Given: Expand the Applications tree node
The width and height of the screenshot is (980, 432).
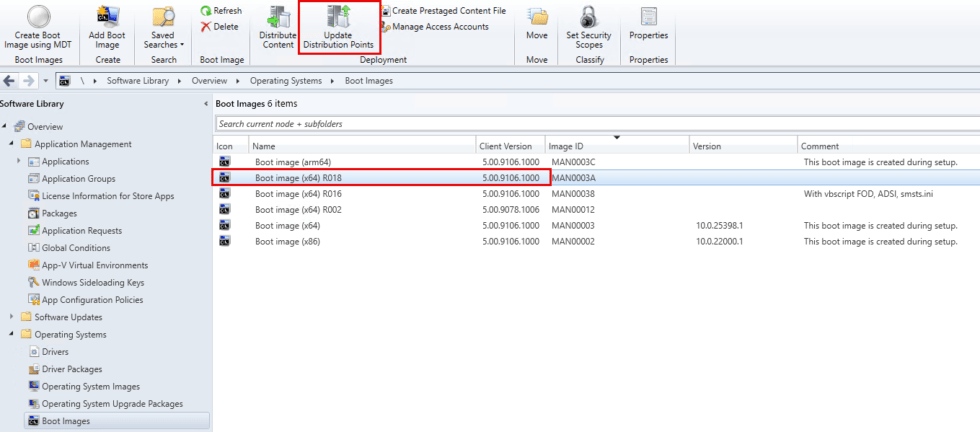Looking at the screenshot, I should [x=19, y=161].
